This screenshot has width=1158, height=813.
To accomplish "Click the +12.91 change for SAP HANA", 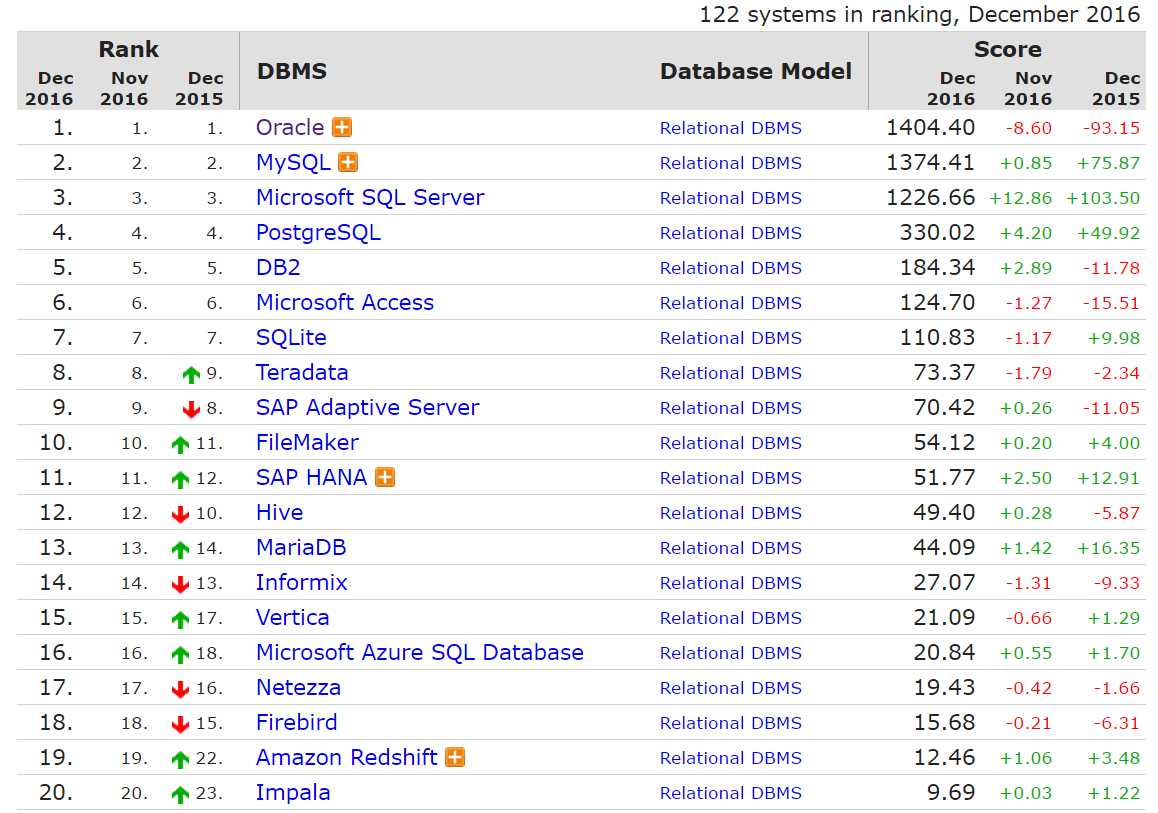I will pos(1109,478).
